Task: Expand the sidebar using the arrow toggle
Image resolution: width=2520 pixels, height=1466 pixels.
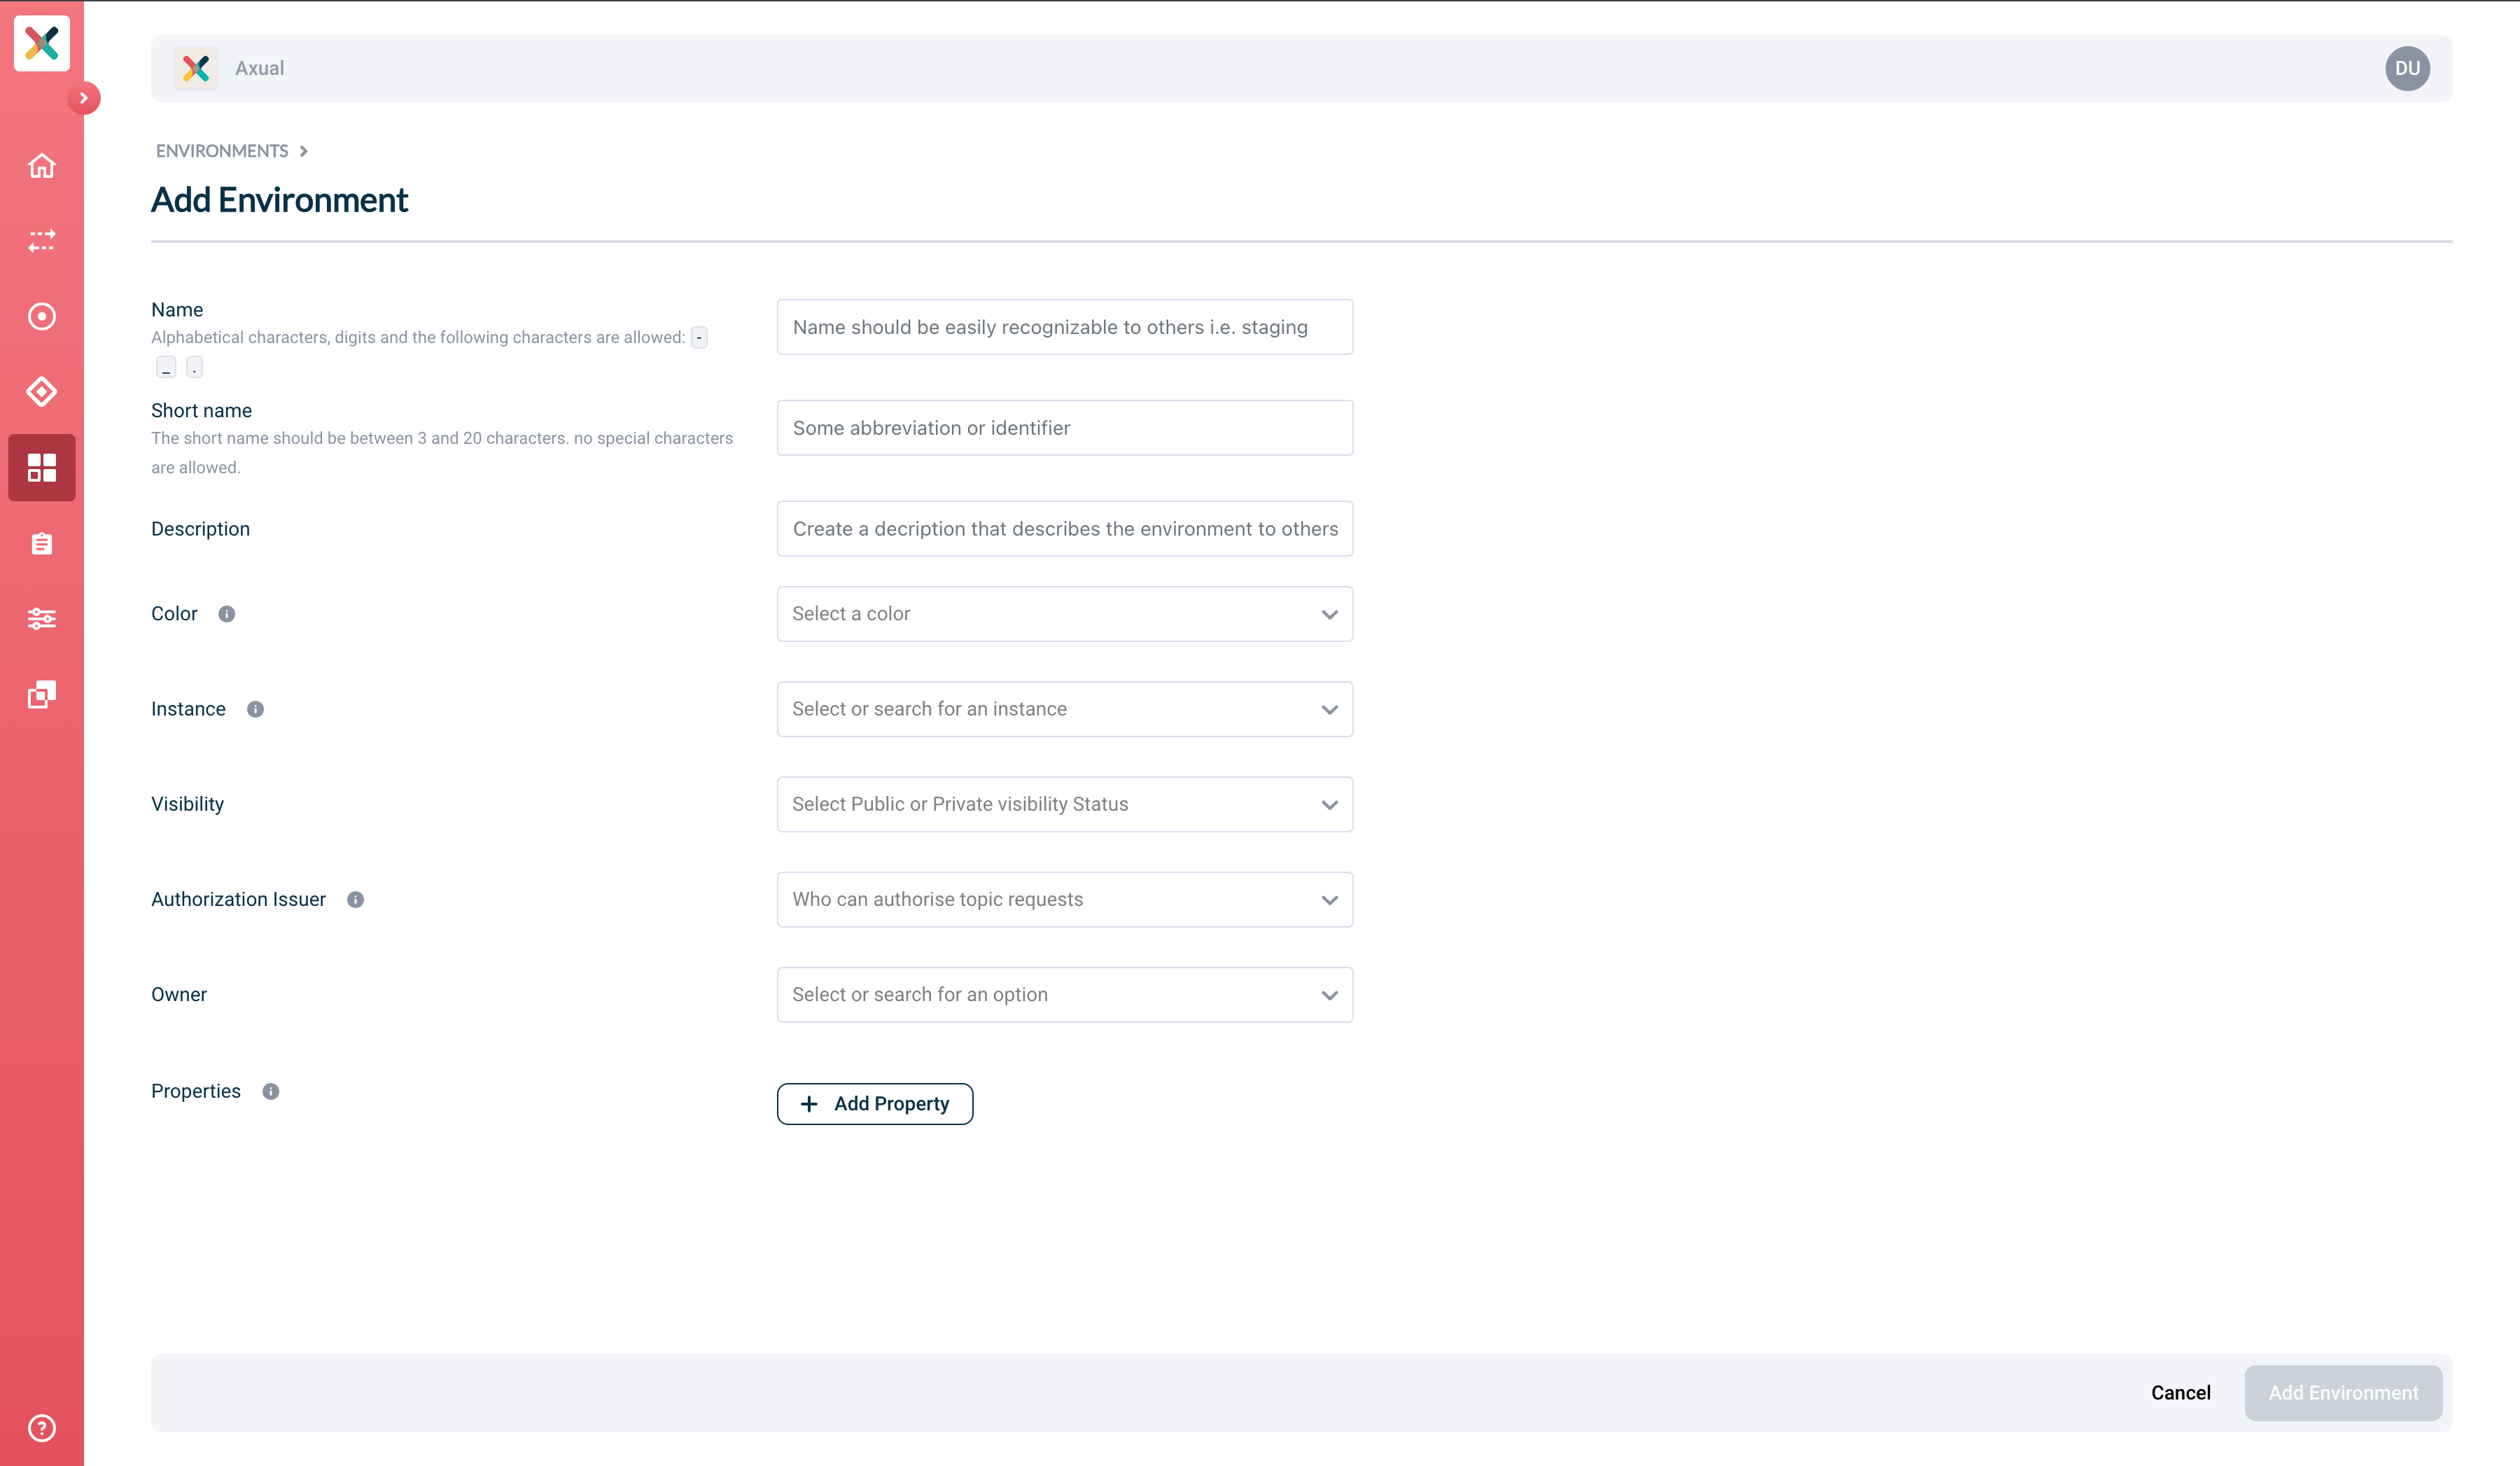Action: (84, 98)
